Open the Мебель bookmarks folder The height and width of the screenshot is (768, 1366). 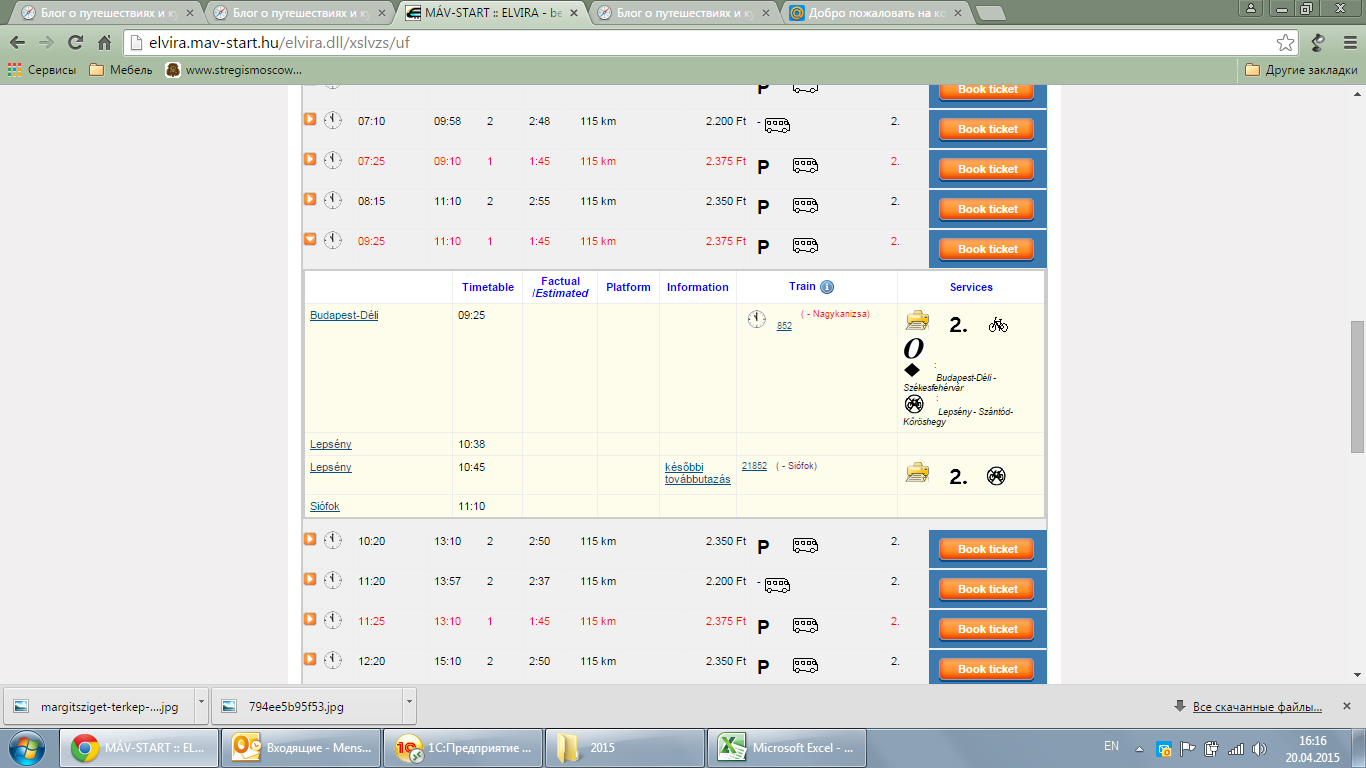(x=121, y=70)
